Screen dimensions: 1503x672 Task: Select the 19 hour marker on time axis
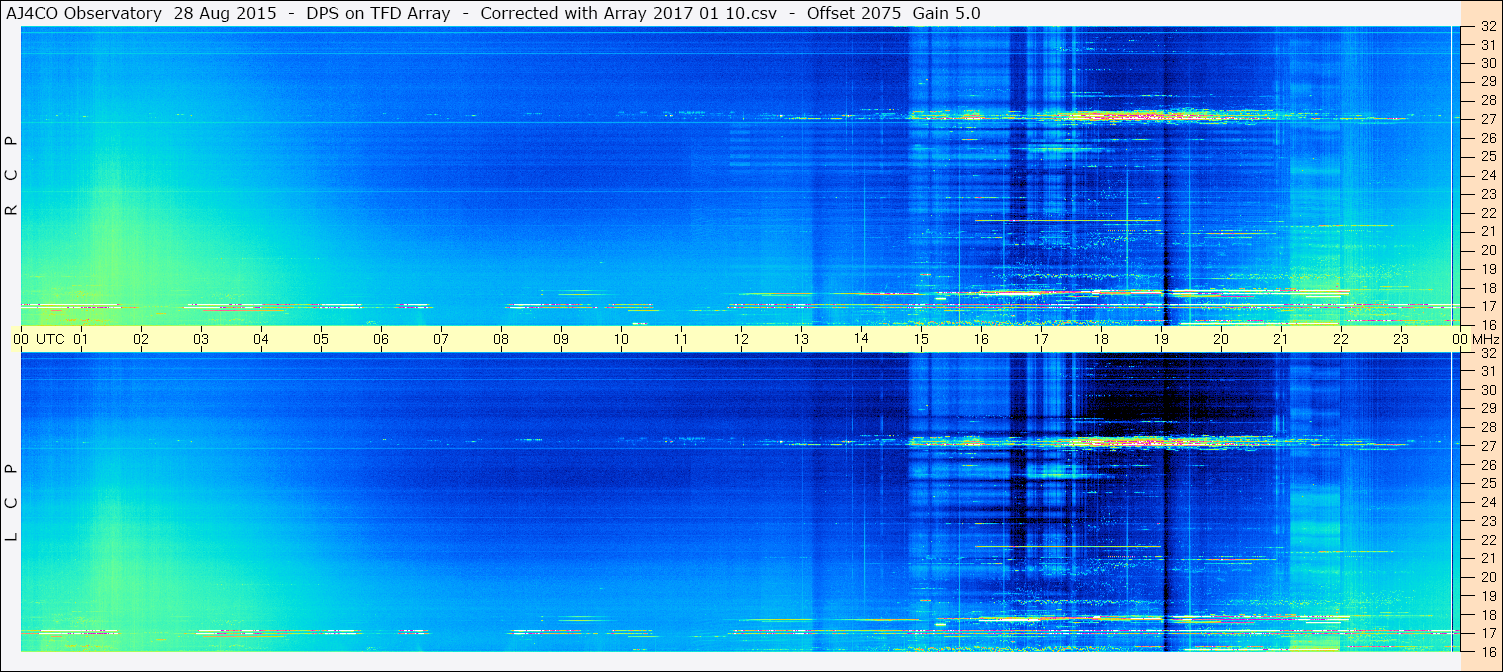tap(1161, 340)
